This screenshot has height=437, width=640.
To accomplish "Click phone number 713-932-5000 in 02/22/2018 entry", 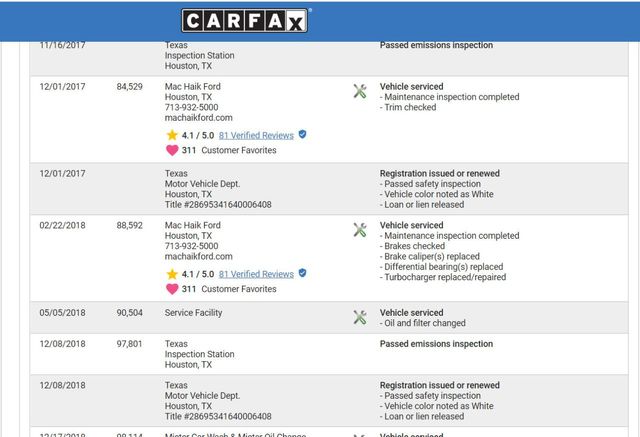I will pos(191,246).
